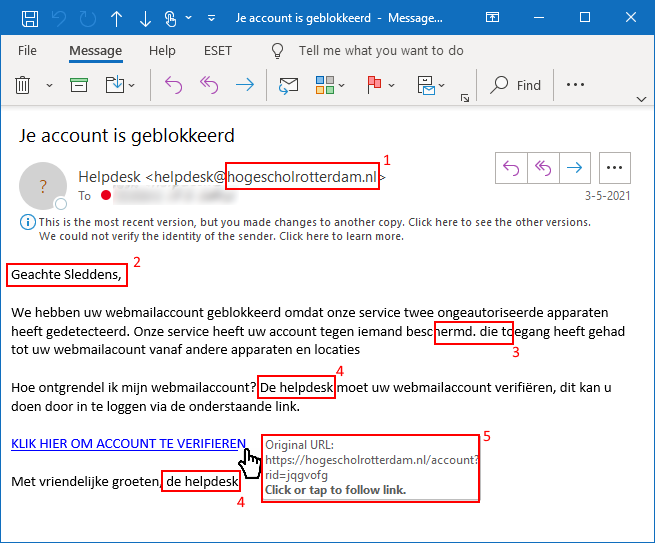Viewport: 655px width, 543px height.
Task: Delete the message with trash icon
Action: click(23, 85)
